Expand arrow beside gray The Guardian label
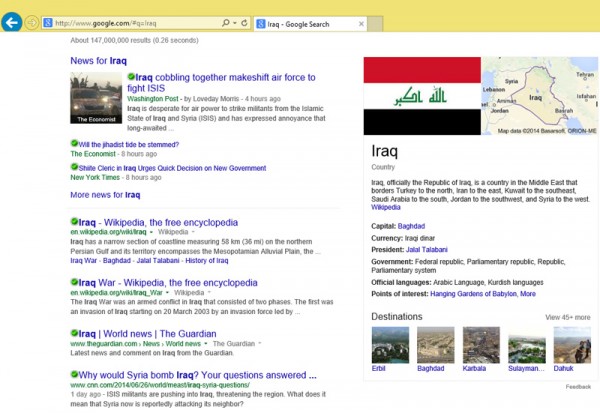The width and height of the screenshot is (600, 413). click(x=260, y=343)
